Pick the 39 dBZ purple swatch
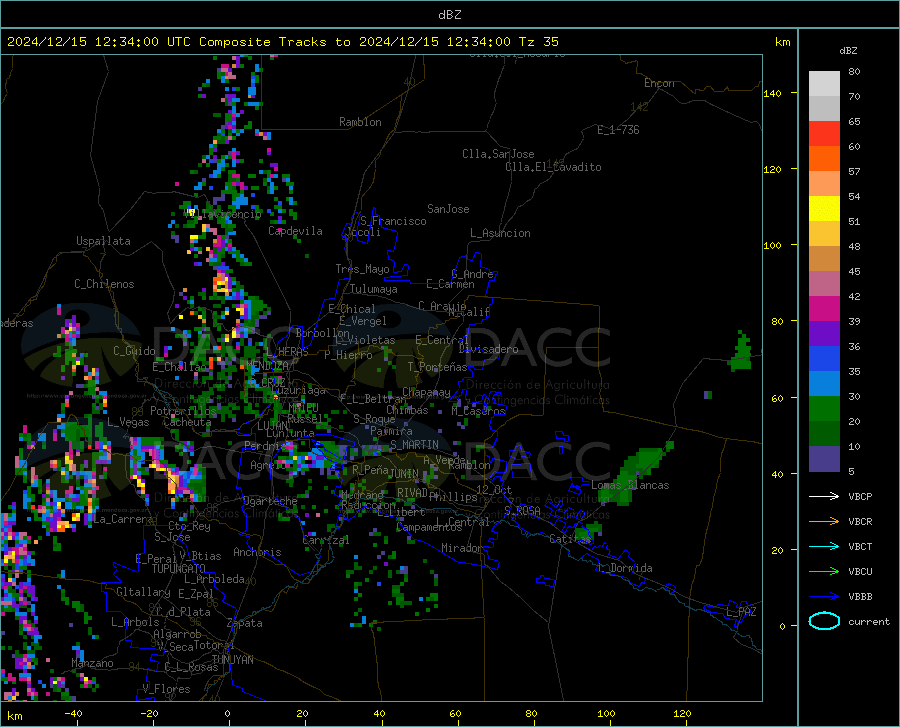Viewport: 900px width, 727px height. pos(824,333)
